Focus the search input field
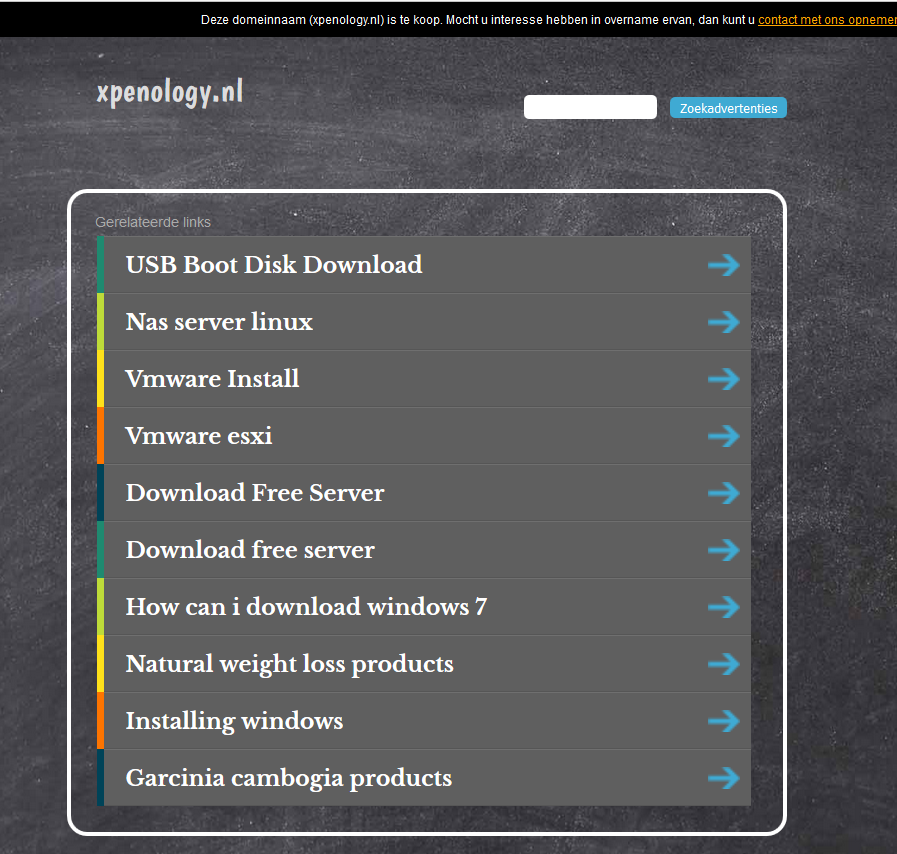Viewport: 897px width, 854px height. 590,107
